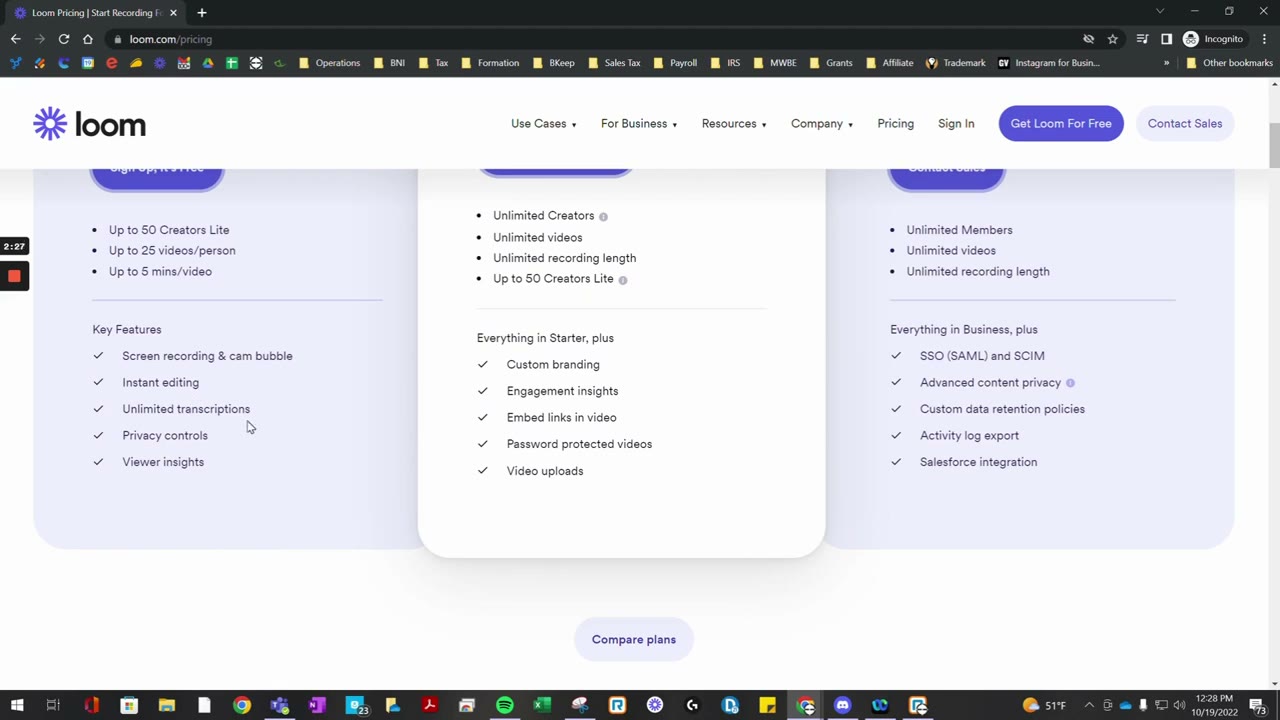Launch Discord from the taskbar
The height and width of the screenshot is (720, 1280).
pos(842,706)
